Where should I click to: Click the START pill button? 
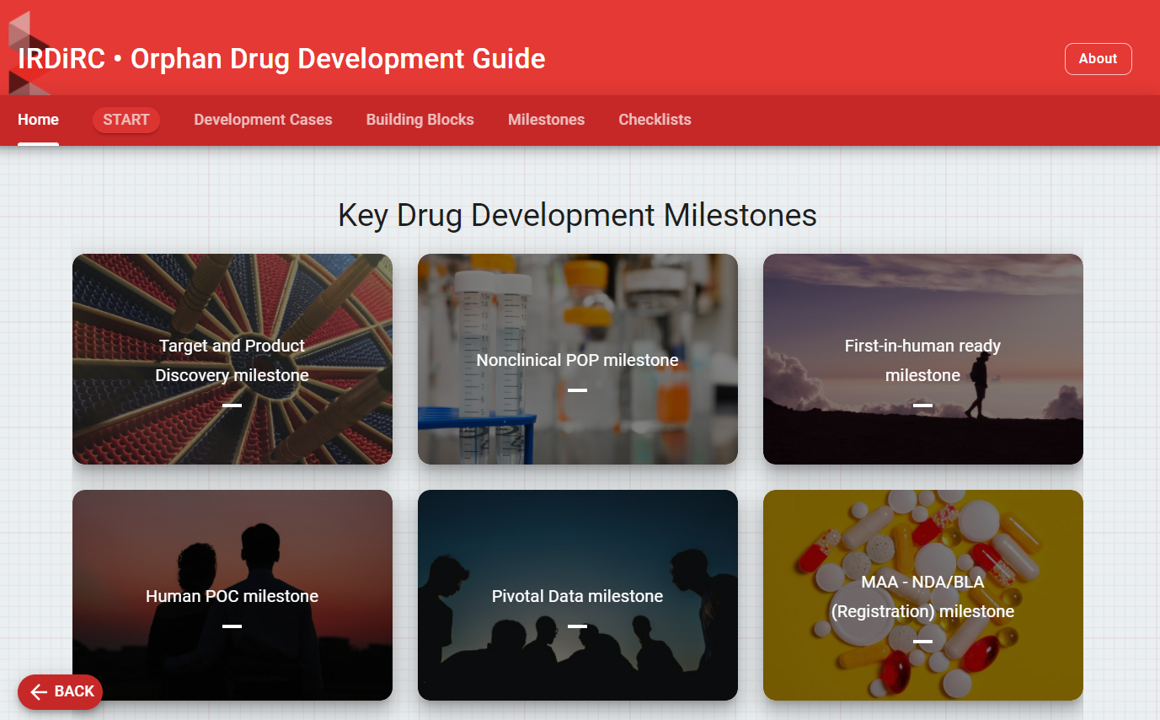point(126,120)
